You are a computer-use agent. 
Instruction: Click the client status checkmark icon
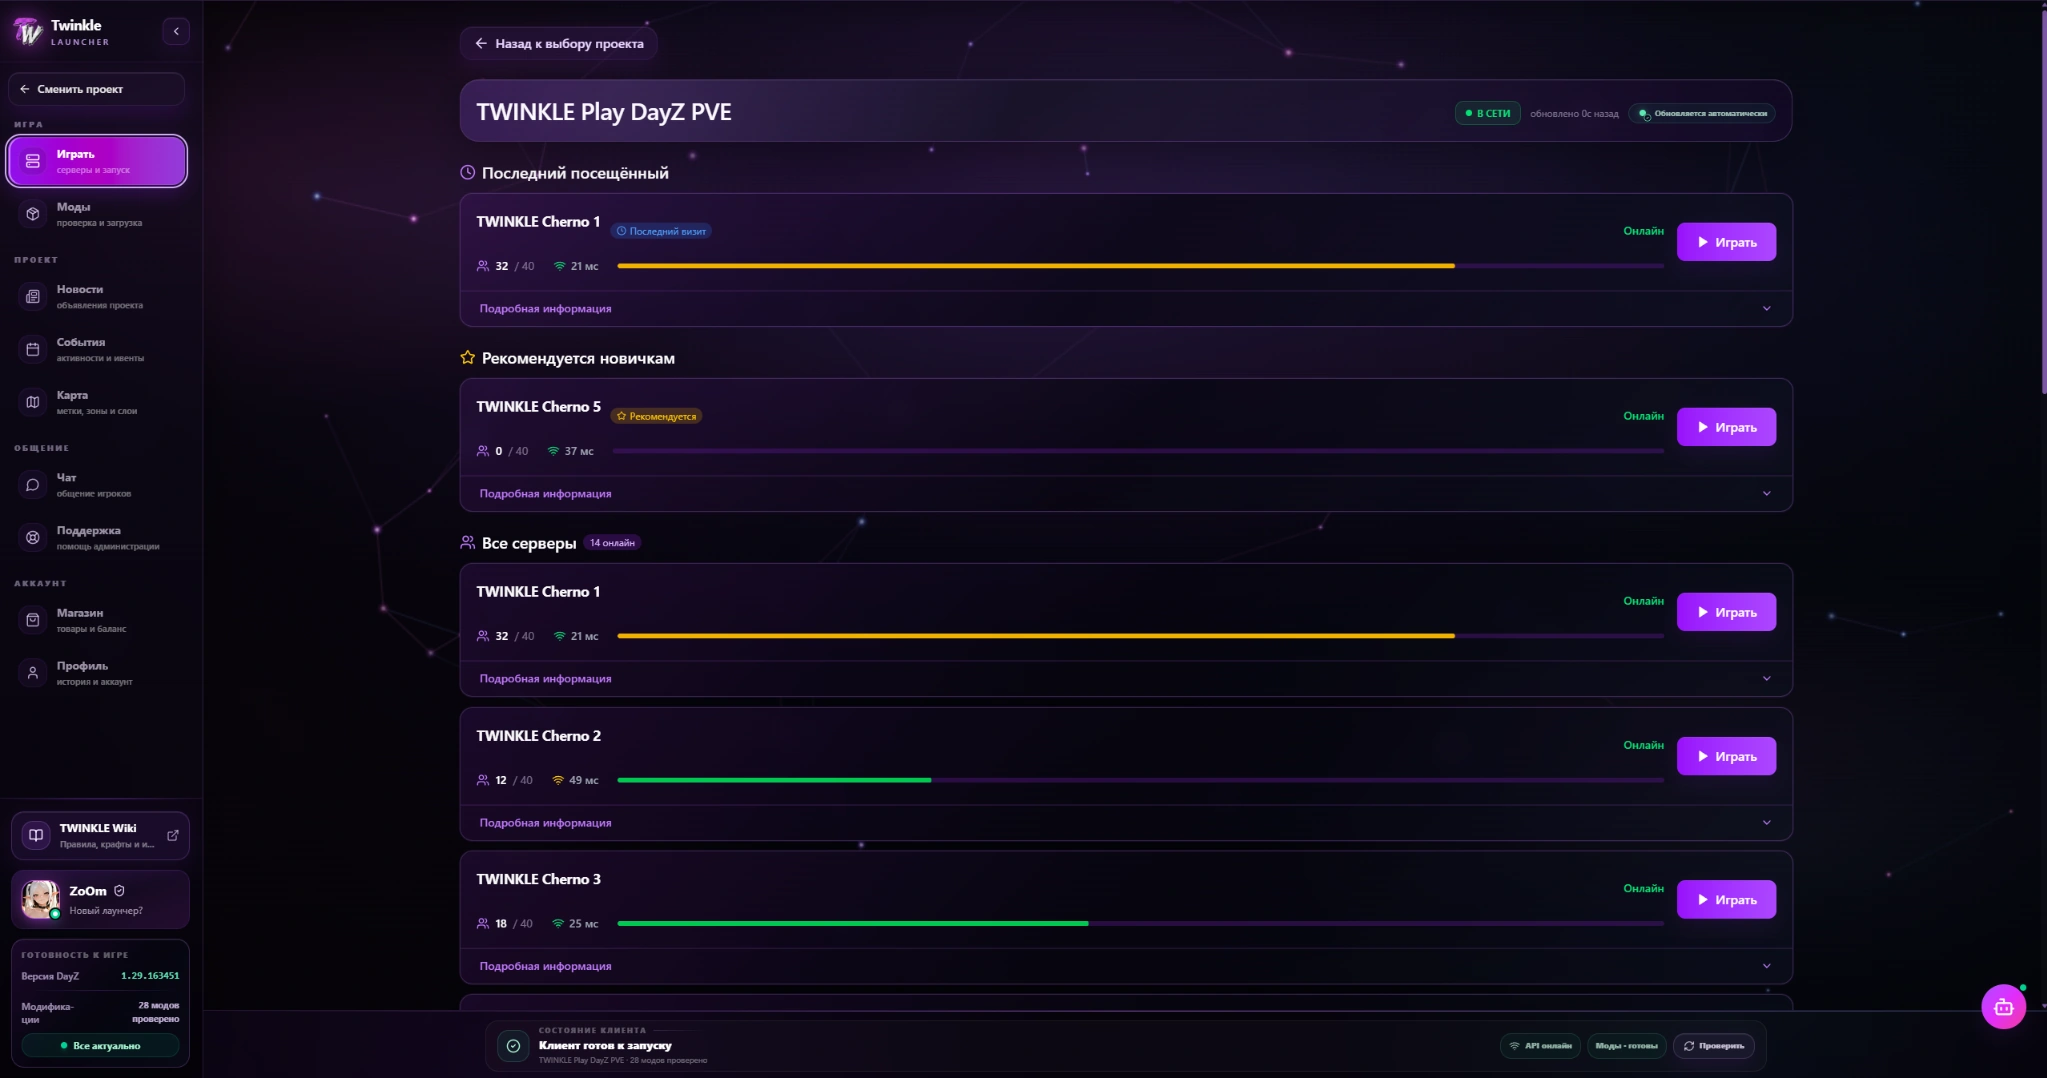pos(513,1046)
